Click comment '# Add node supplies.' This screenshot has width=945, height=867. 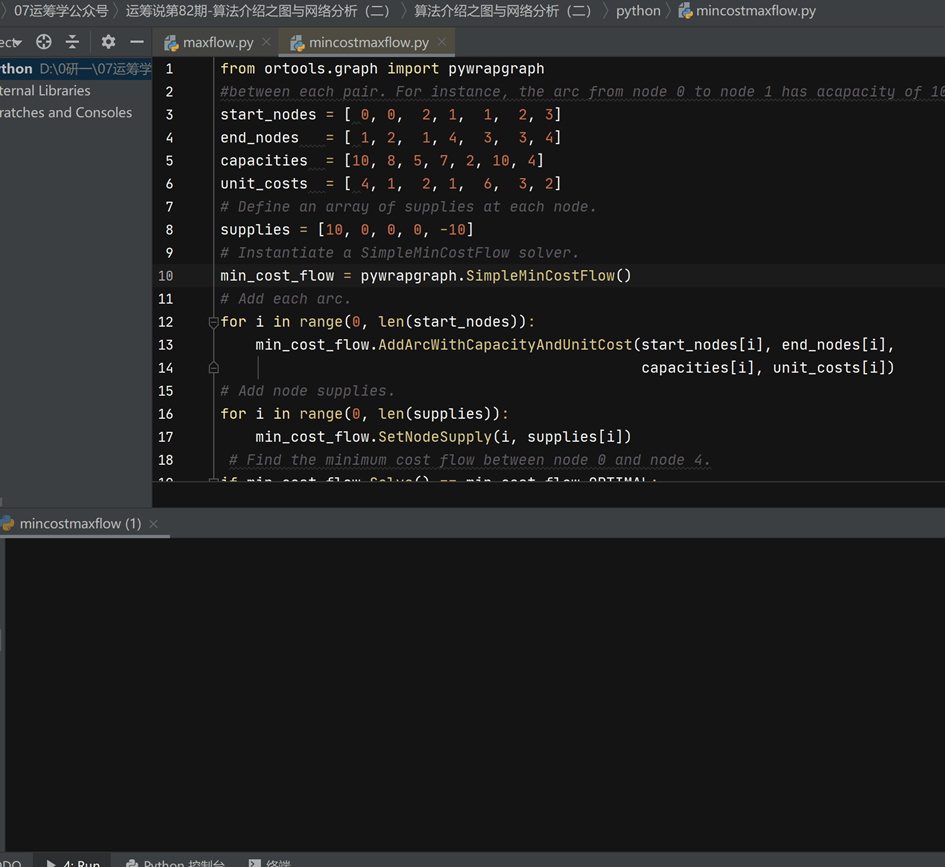307,391
